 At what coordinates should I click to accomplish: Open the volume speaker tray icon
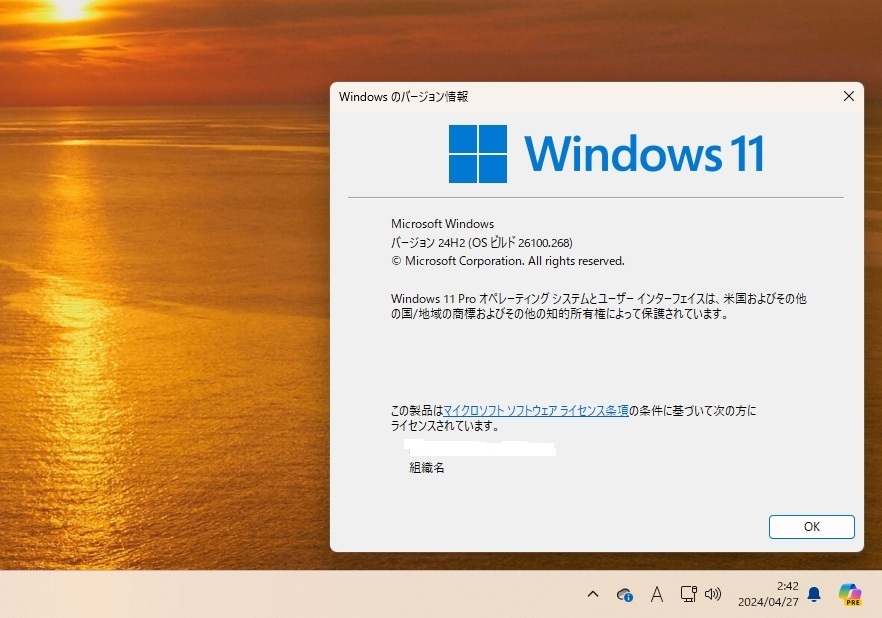tap(713, 594)
